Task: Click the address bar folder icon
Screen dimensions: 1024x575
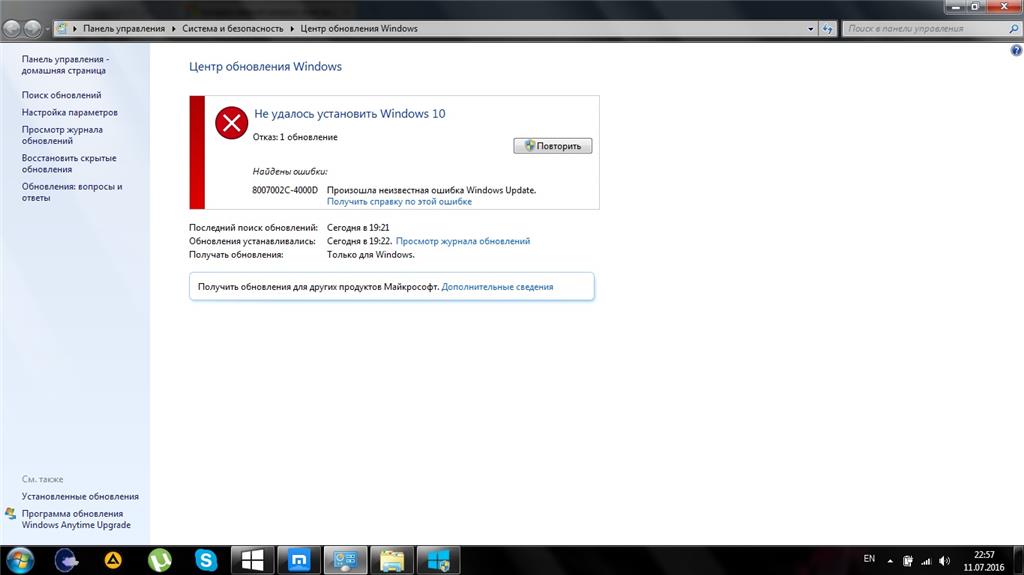Action: coord(62,29)
